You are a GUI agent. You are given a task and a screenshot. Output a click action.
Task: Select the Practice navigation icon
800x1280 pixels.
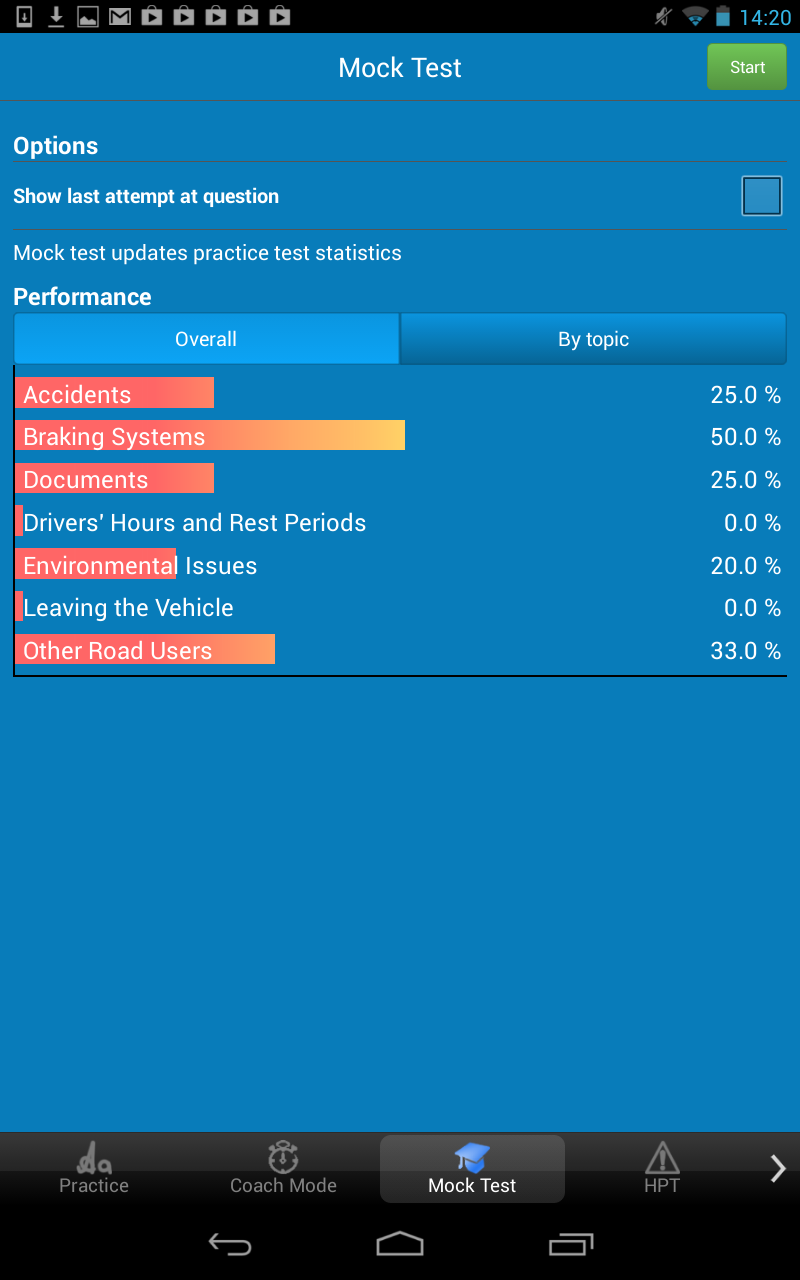pyautogui.click(x=93, y=1160)
